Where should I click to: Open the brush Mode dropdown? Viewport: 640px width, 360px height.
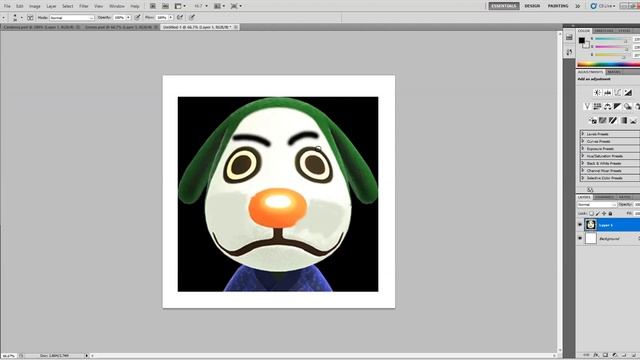(x=72, y=18)
